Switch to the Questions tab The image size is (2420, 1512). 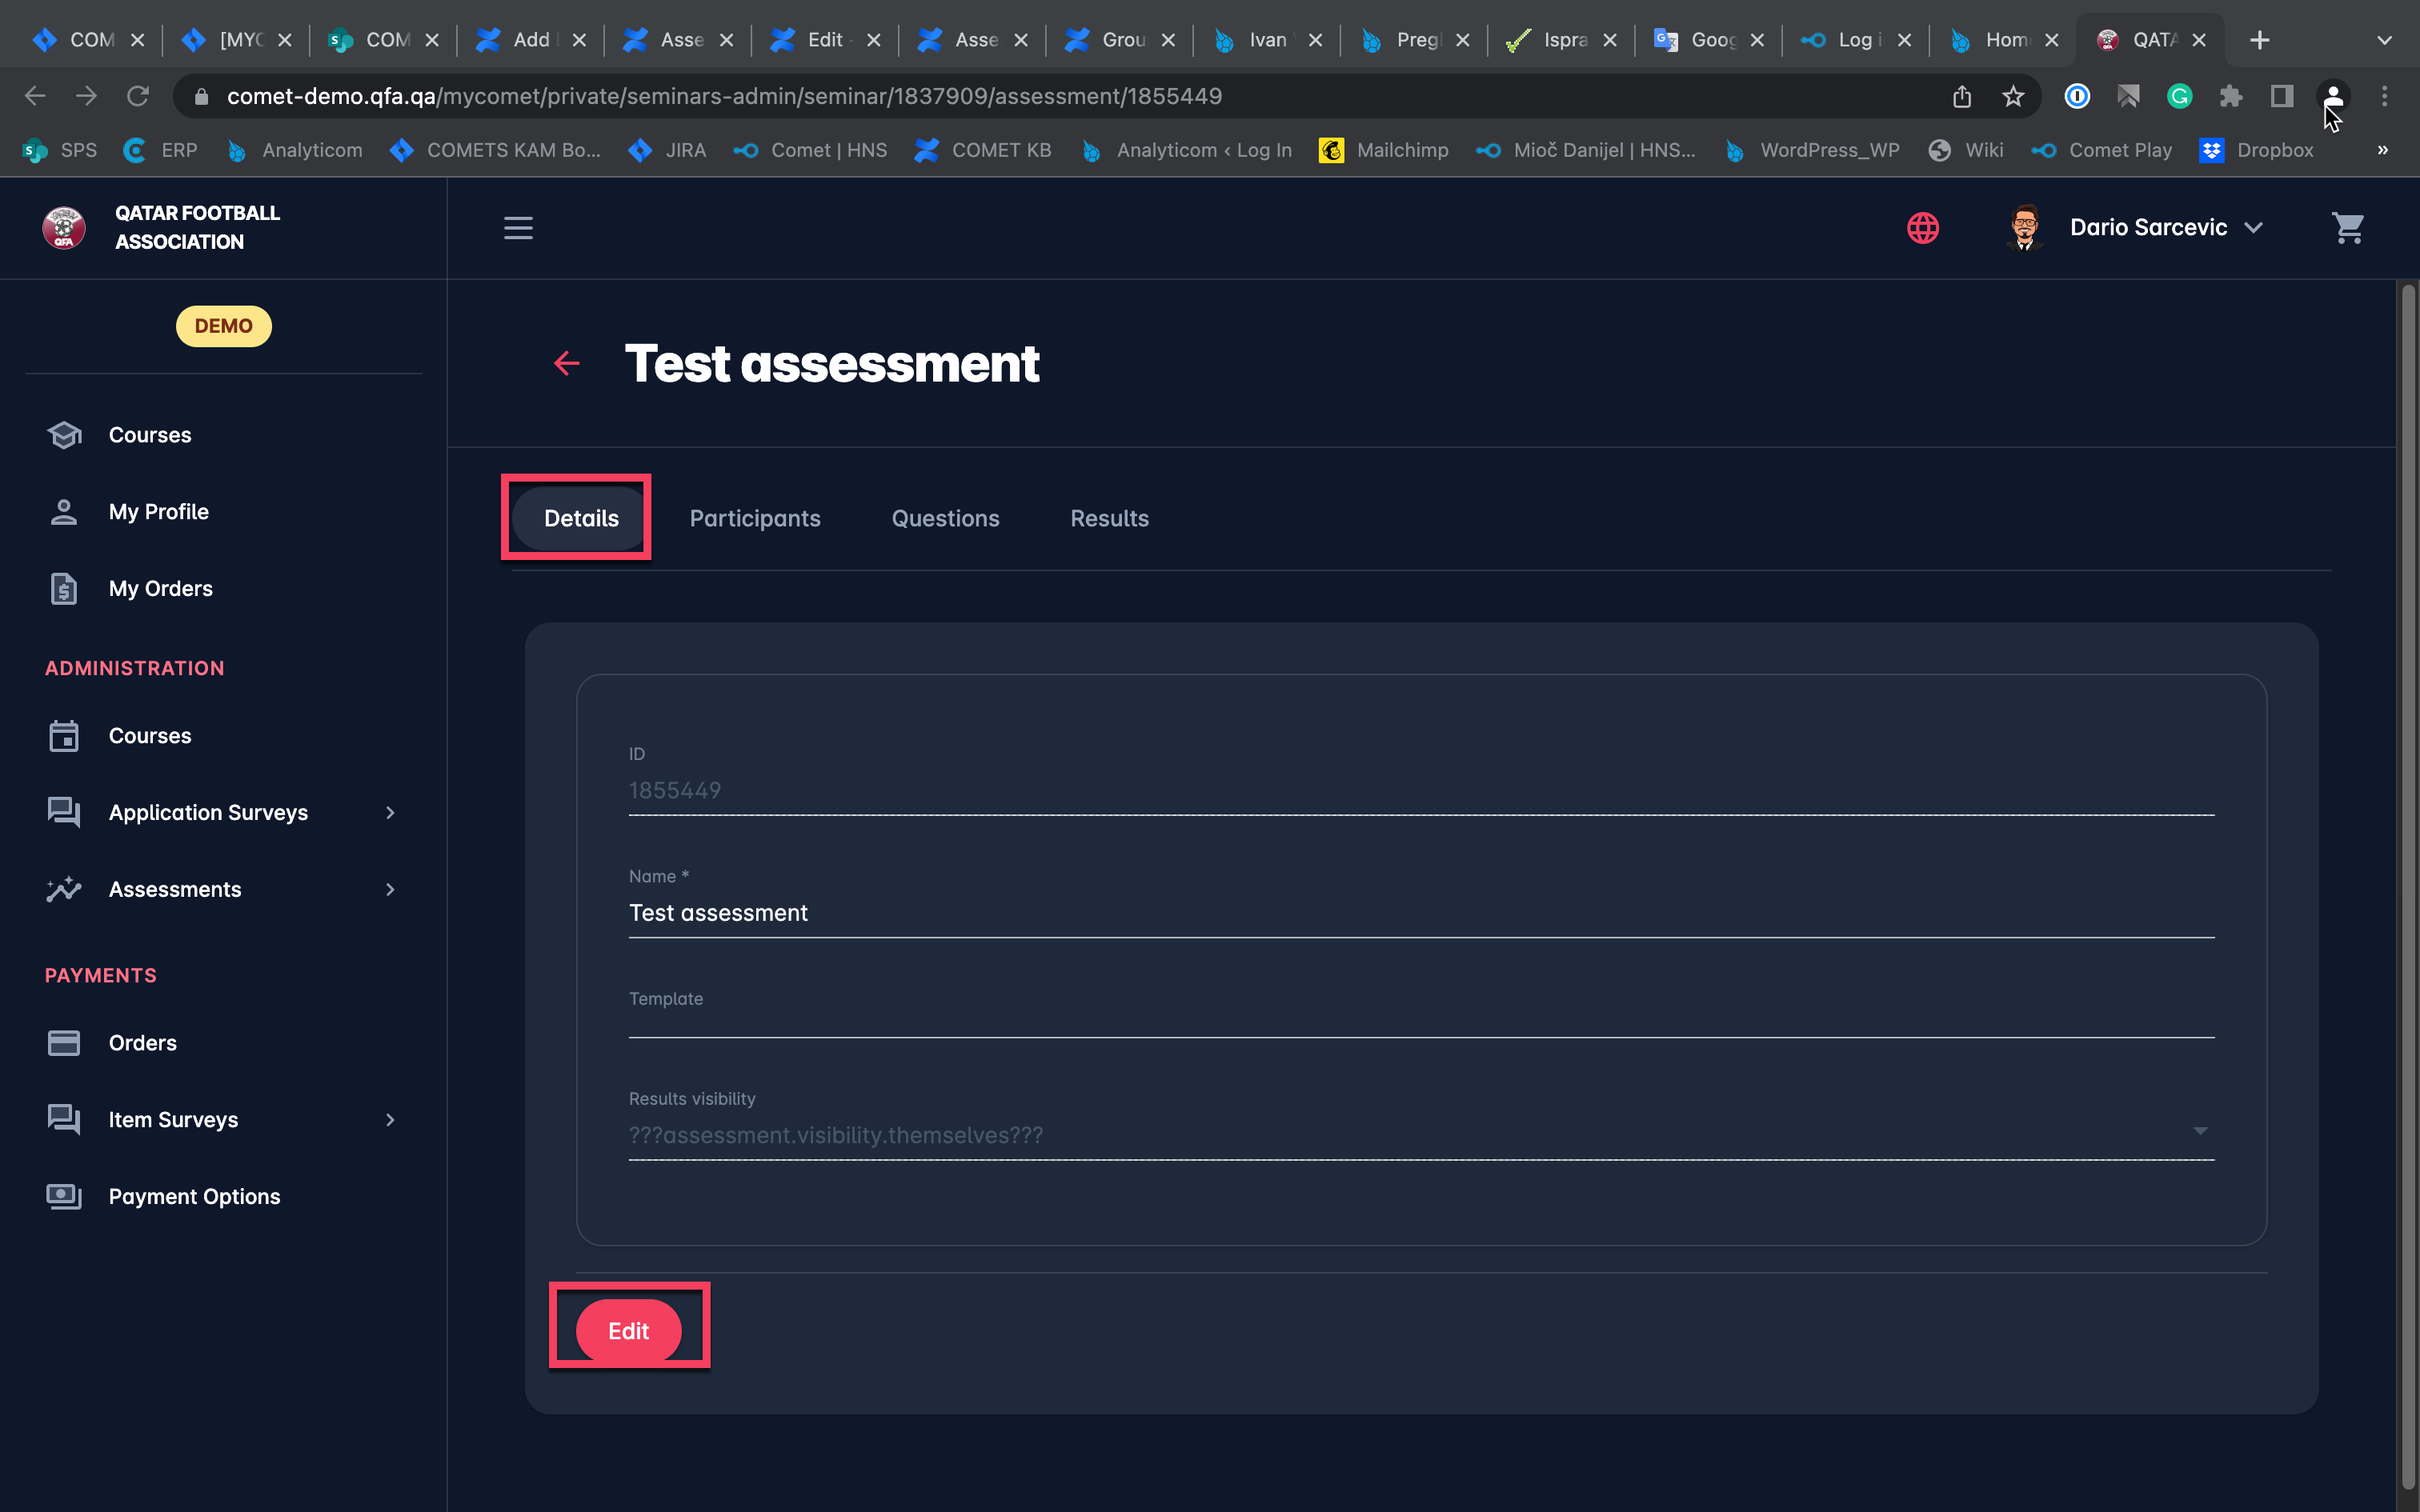(945, 519)
